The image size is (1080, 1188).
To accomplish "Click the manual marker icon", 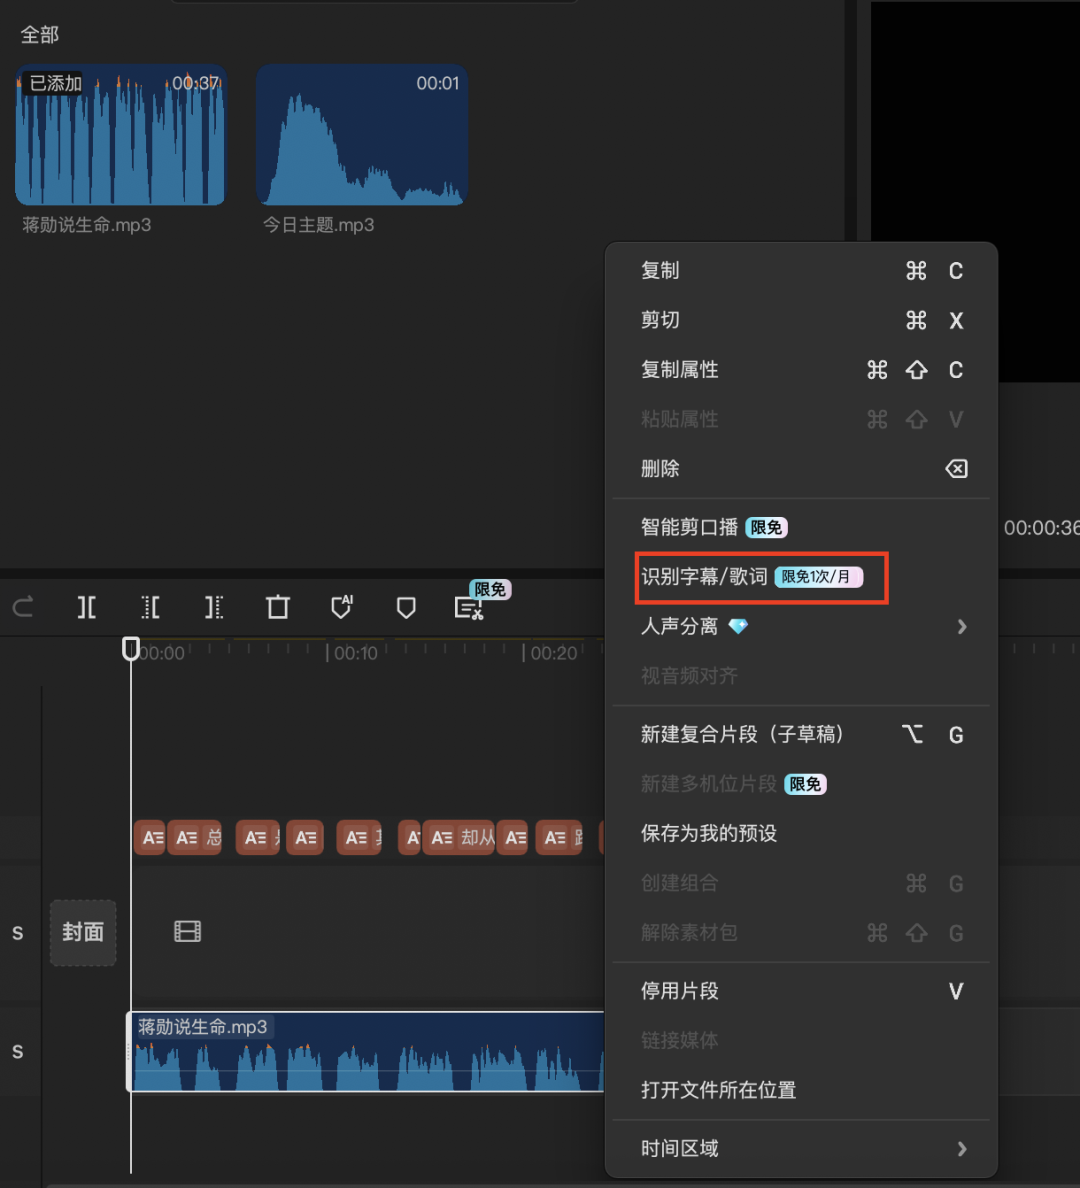I will (405, 607).
